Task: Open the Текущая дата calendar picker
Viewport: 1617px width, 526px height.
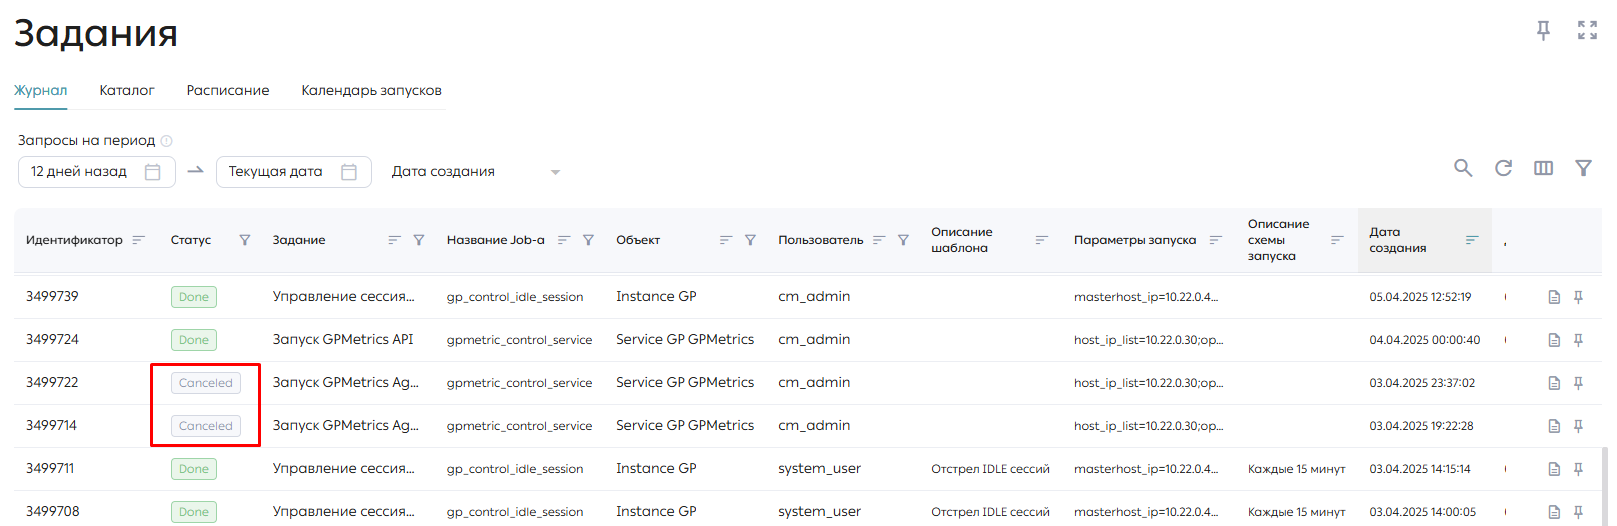Action: click(349, 172)
